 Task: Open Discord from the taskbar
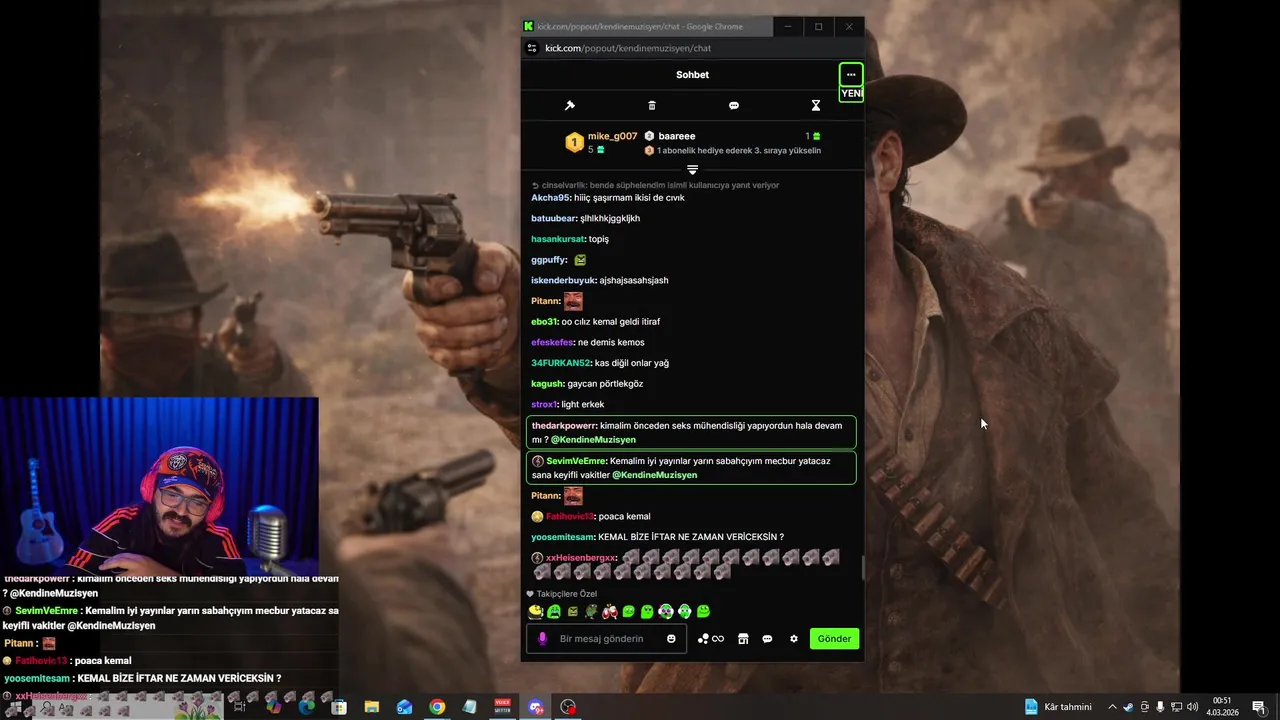(535, 707)
